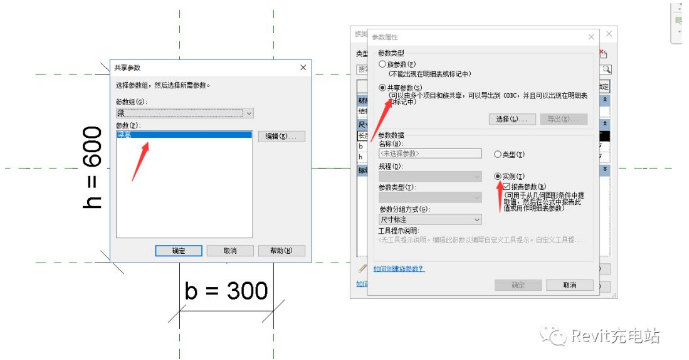Viewport: 689px width, 360px height.
Task: Select the 共享参数 radio button
Action: pos(382,87)
